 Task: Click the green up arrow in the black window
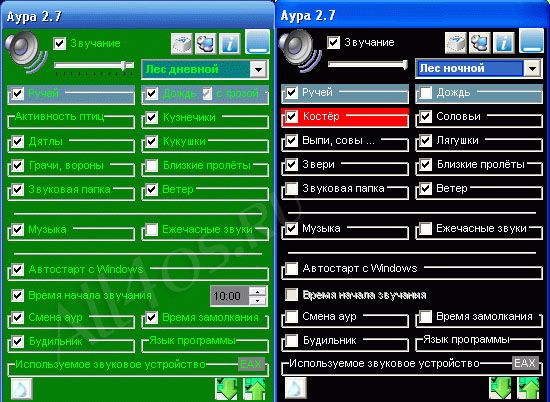(528, 388)
